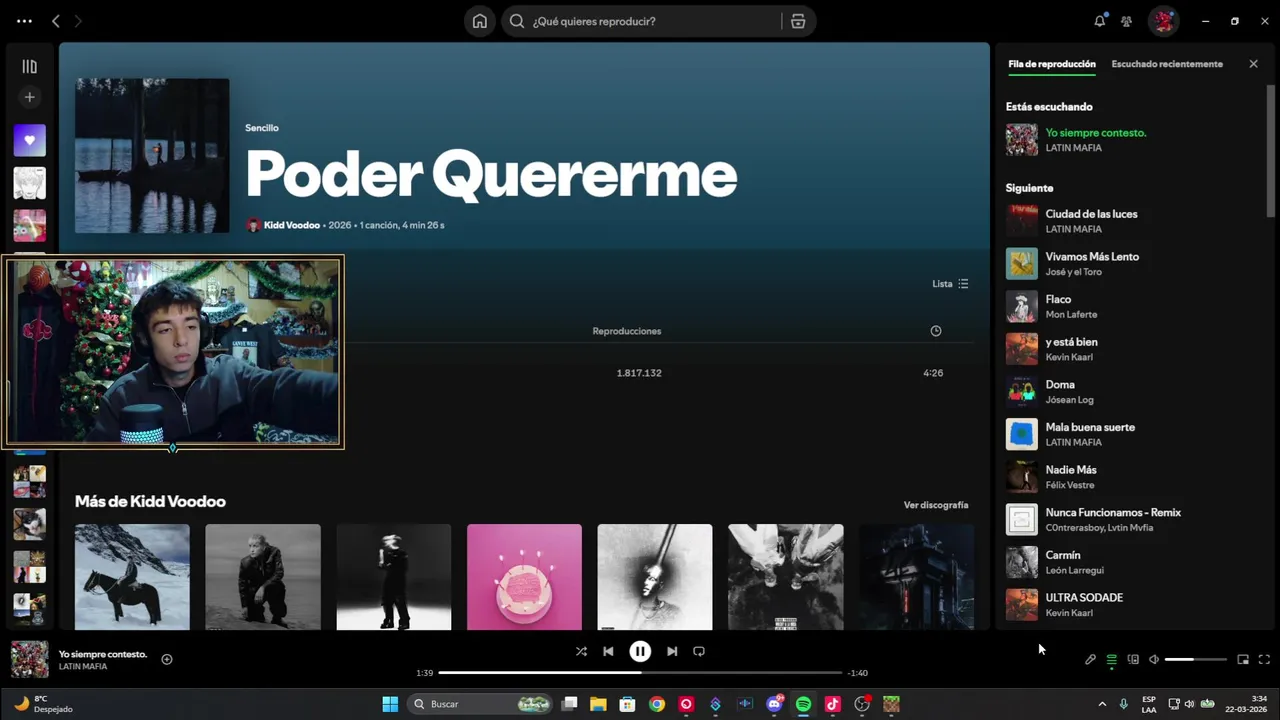
Task: Open friend activity icon in top bar
Action: point(1127,21)
